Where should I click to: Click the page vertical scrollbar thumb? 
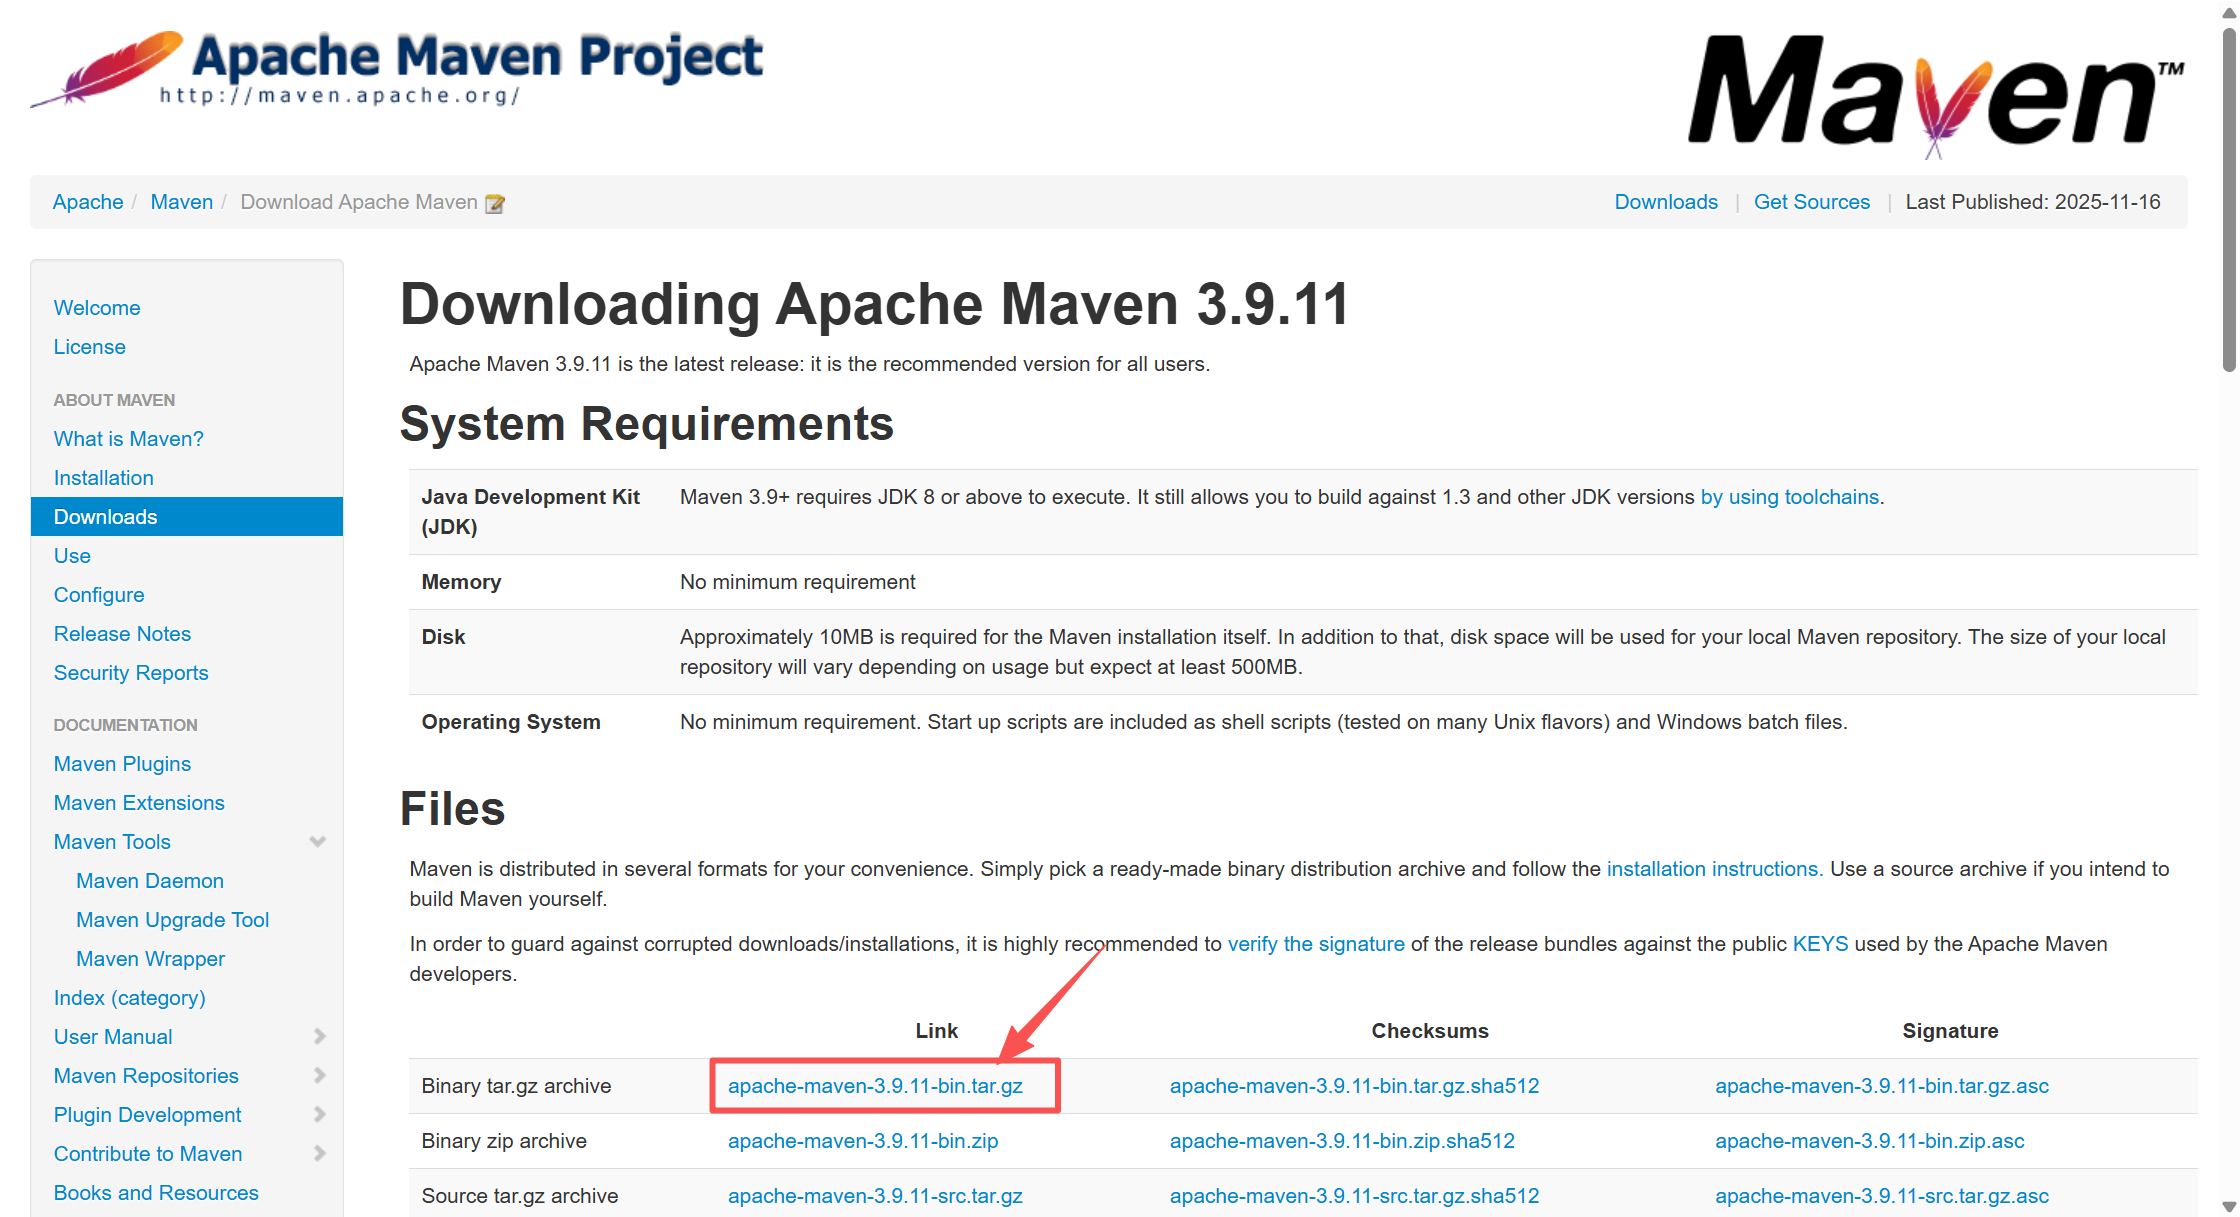tap(2229, 200)
